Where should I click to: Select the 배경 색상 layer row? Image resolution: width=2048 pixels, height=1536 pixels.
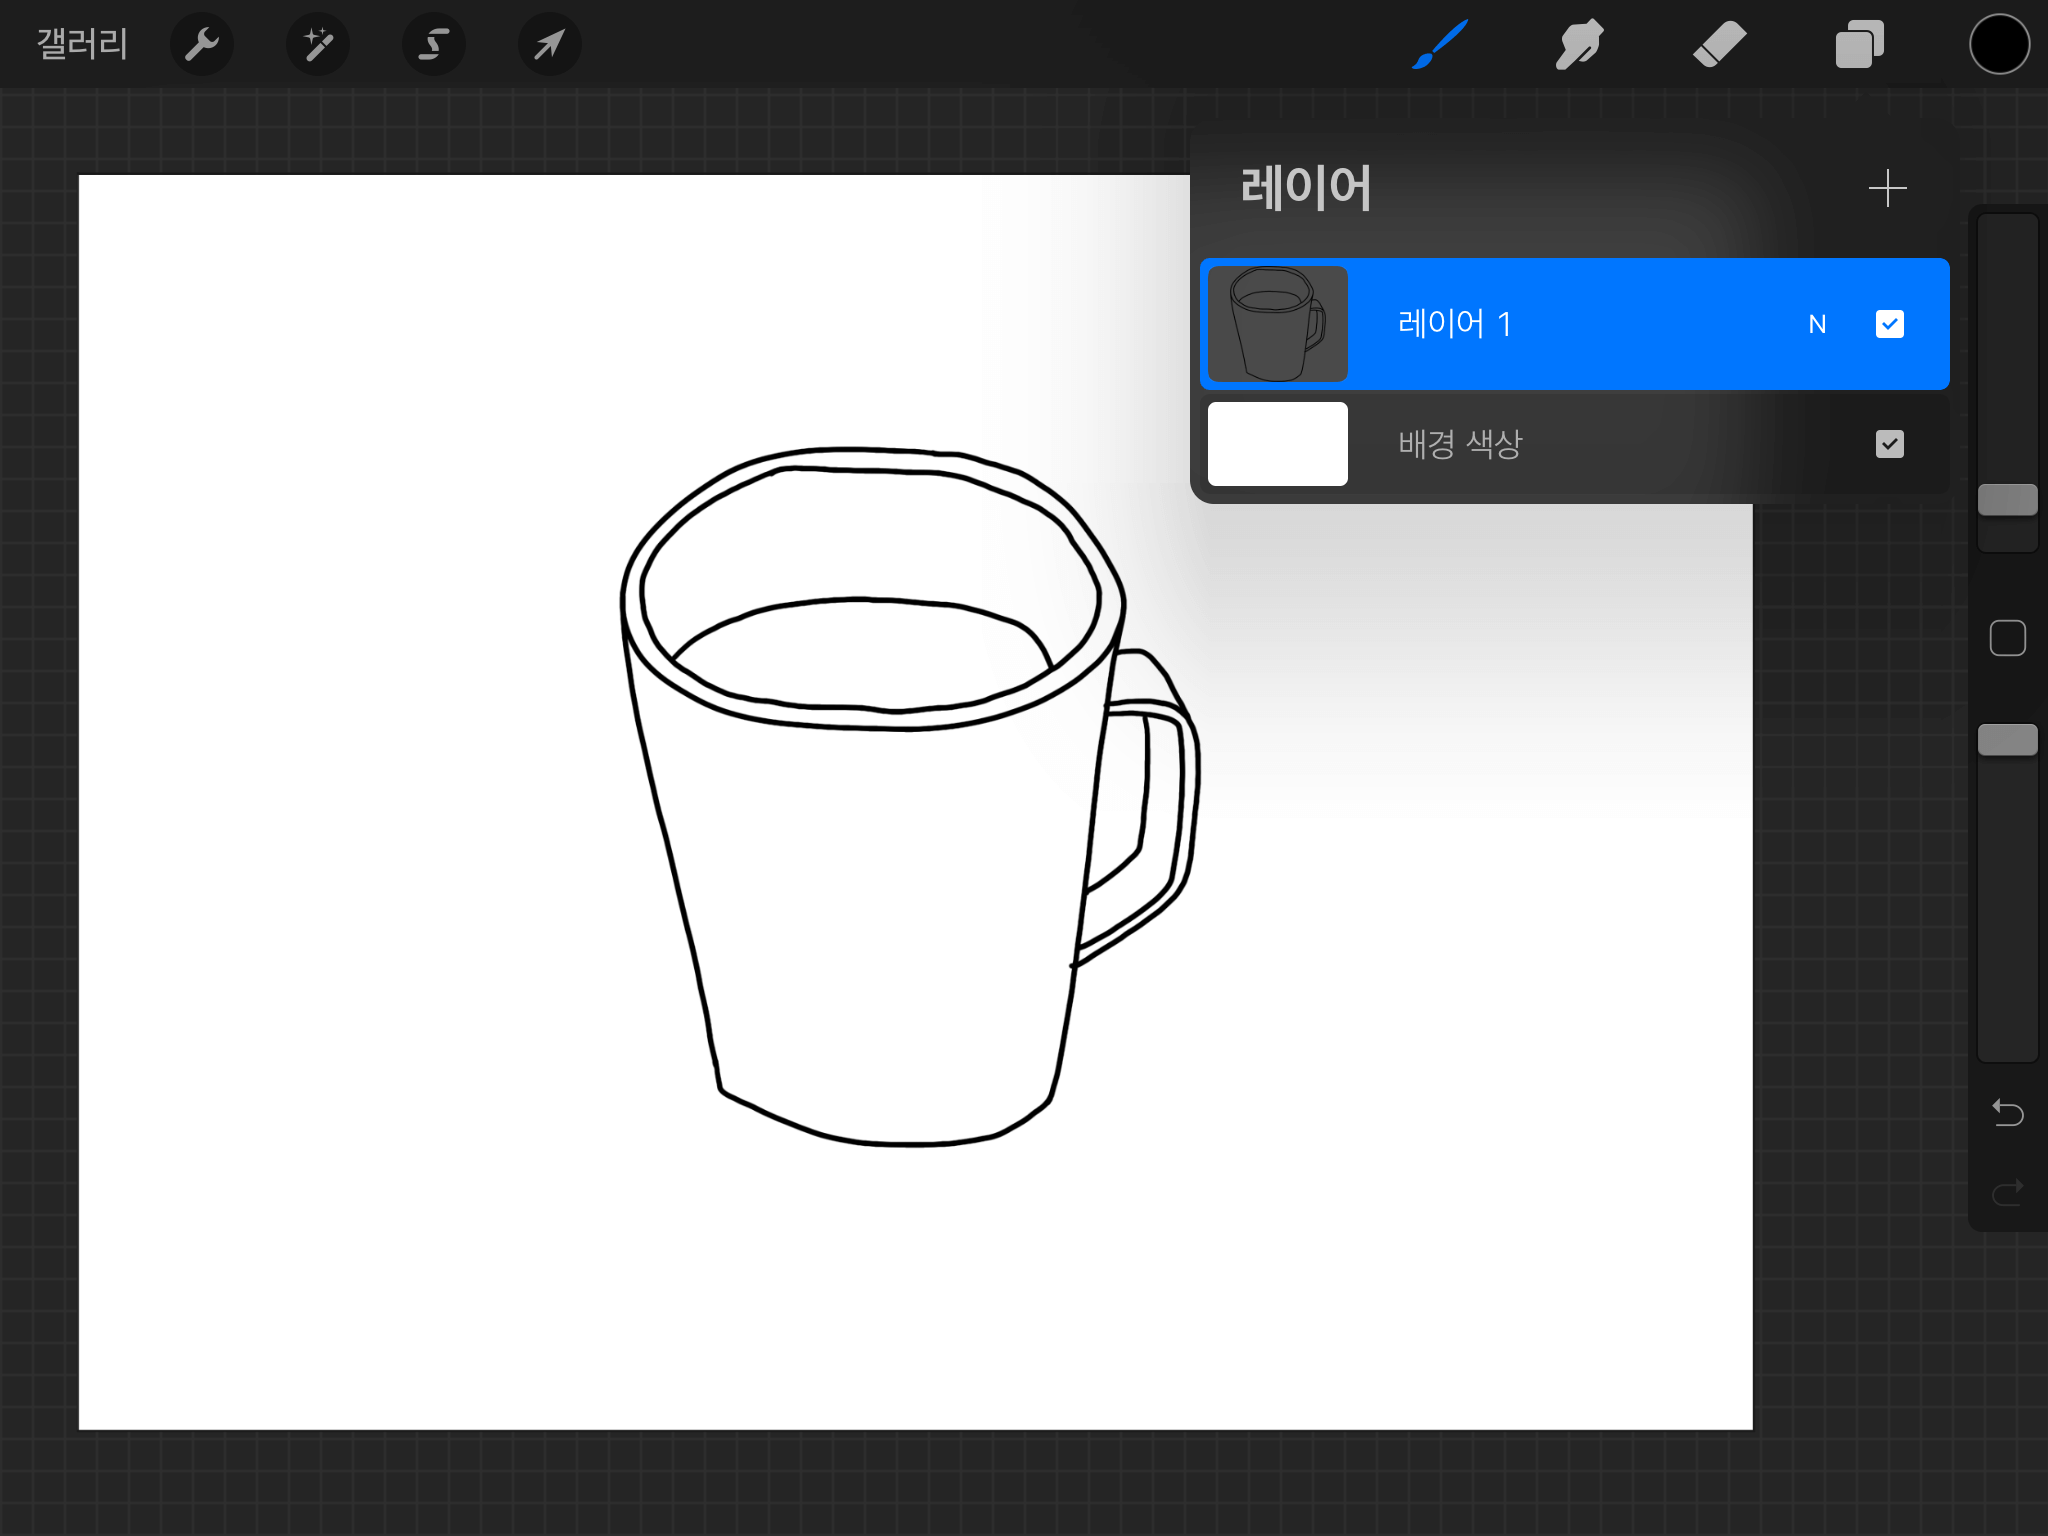click(x=1575, y=444)
